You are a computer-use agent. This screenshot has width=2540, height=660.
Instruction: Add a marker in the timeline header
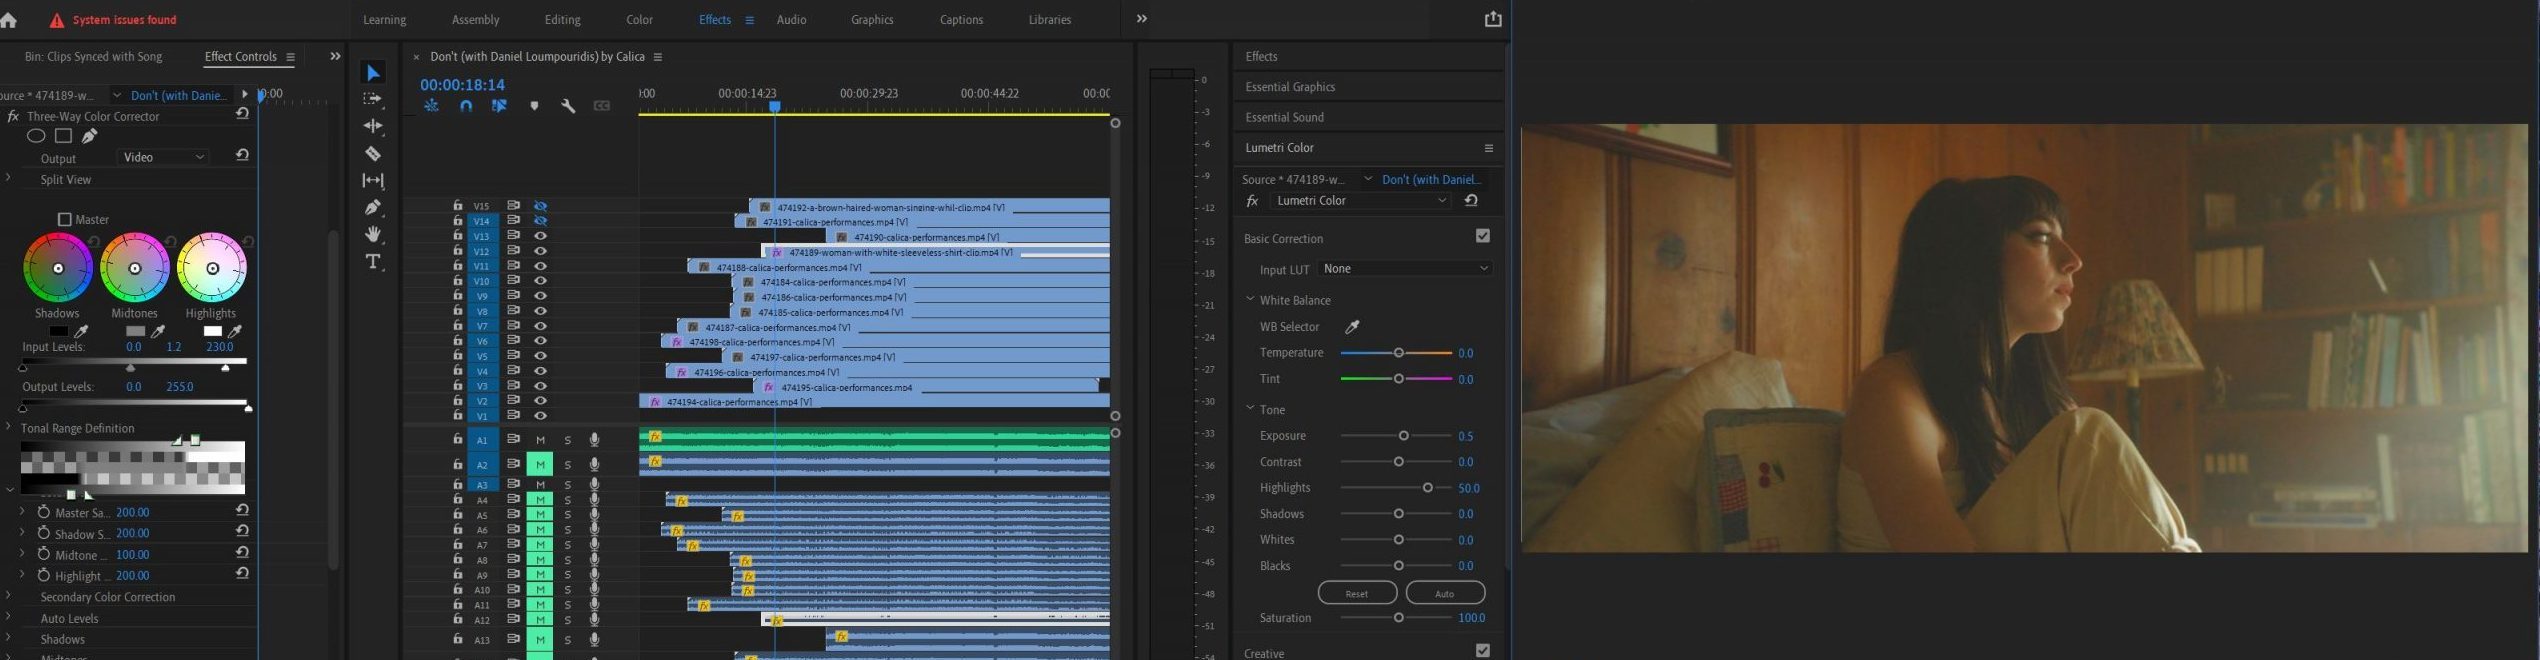(534, 106)
